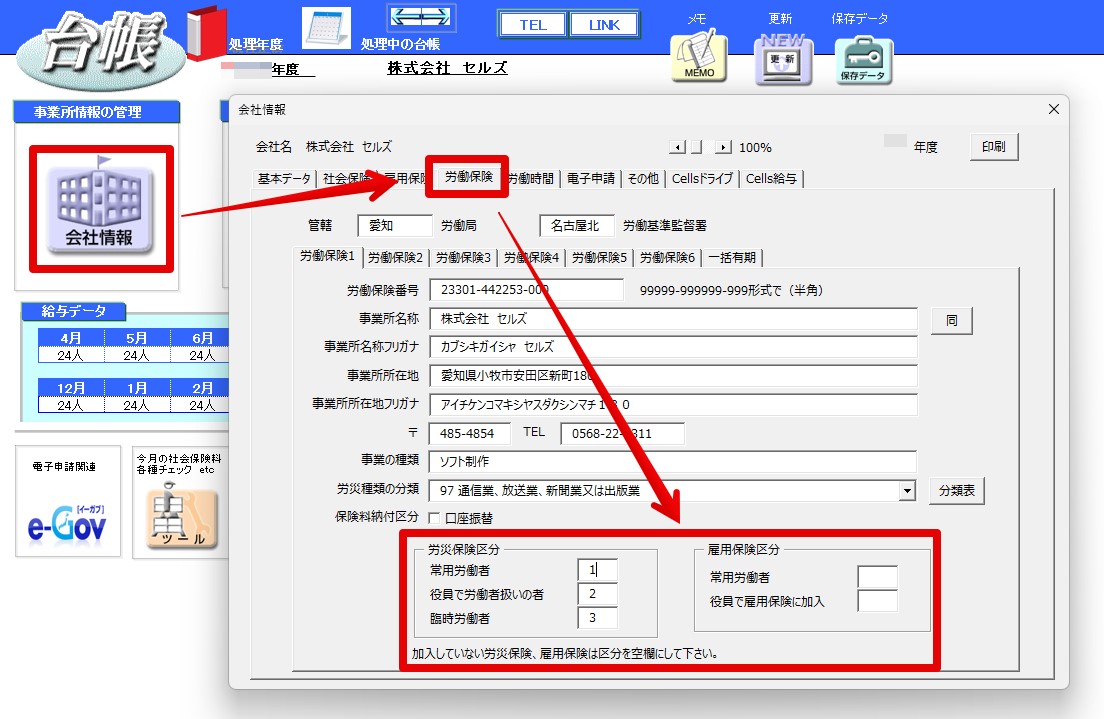Switch to the 労働保険 tab
The height and width of the screenshot is (719, 1104).
(469, 177)
